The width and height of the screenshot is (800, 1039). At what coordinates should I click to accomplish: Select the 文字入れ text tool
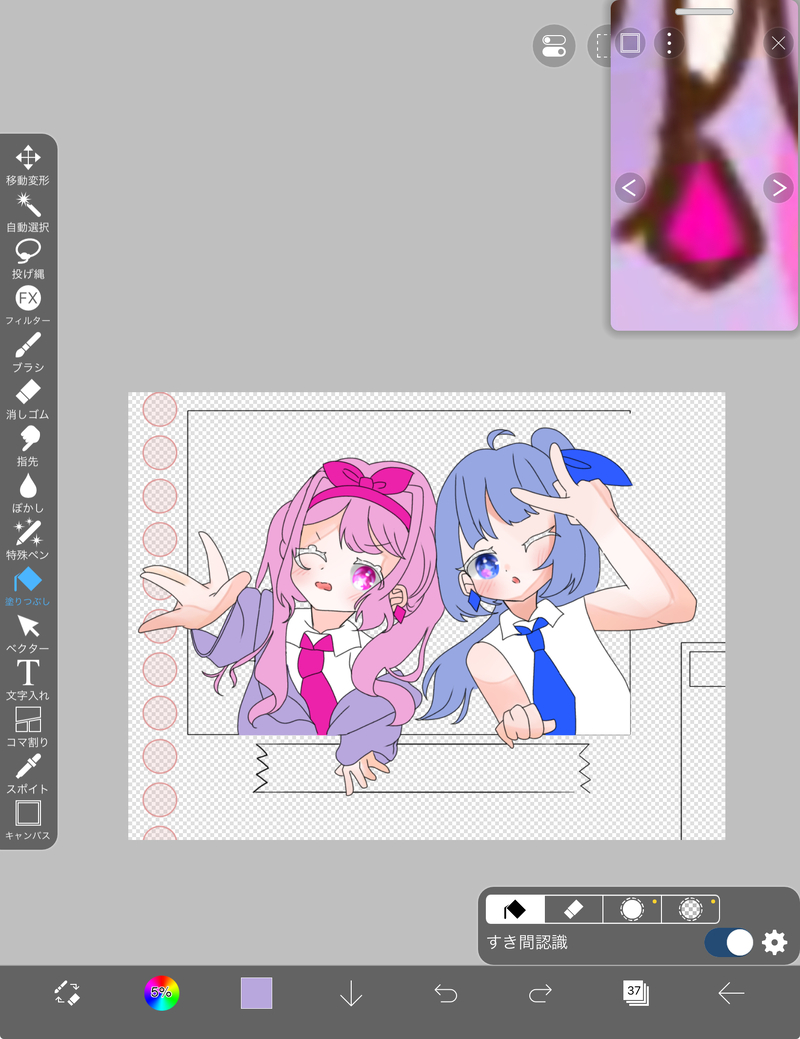pos(28,681)
